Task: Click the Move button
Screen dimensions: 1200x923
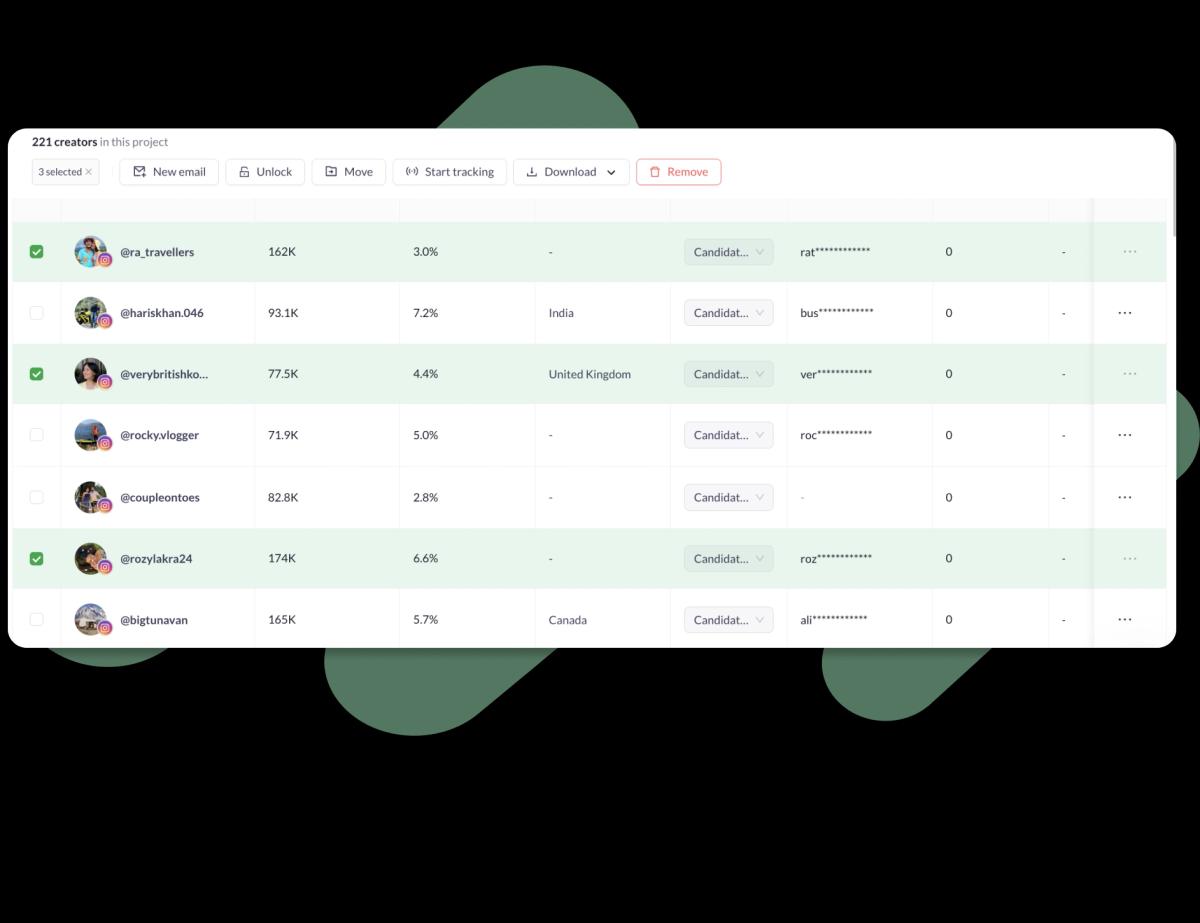Action: point(348,172)
